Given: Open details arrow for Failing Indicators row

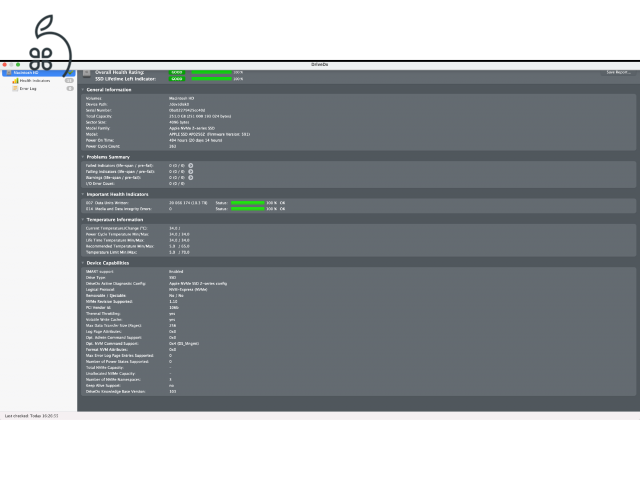Looking at the screenshot, I should point(191,172).
